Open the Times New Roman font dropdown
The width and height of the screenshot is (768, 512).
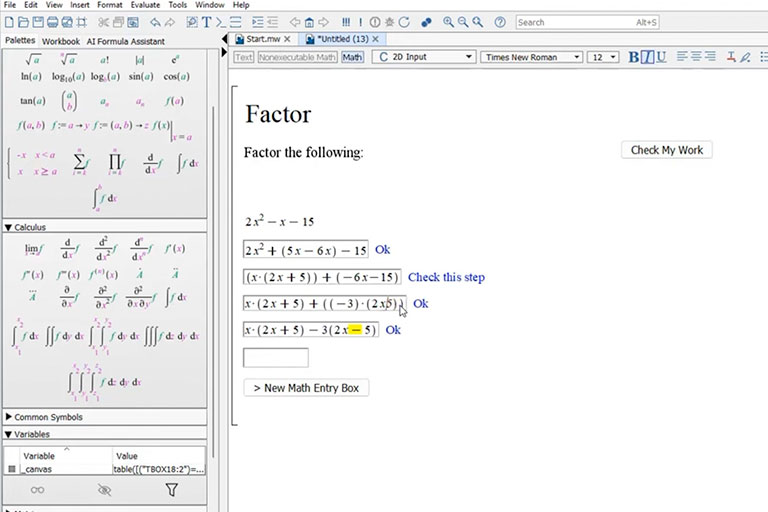(529, 57)
